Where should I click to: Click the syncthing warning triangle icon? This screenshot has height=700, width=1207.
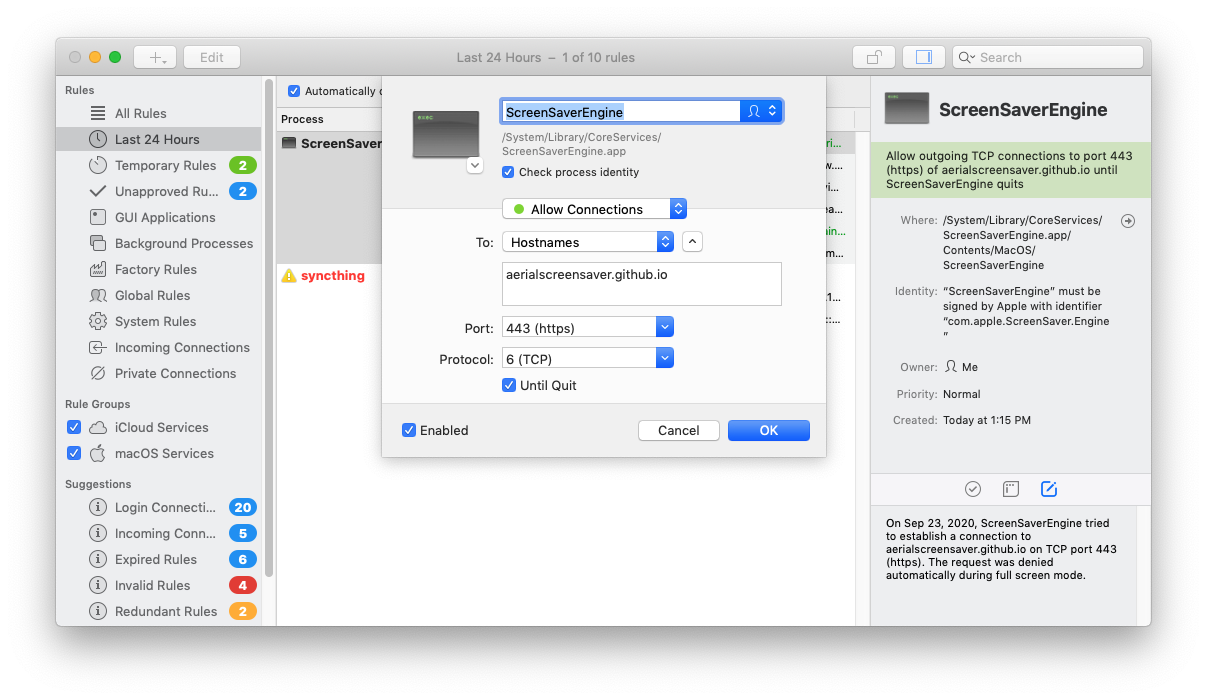289,275
